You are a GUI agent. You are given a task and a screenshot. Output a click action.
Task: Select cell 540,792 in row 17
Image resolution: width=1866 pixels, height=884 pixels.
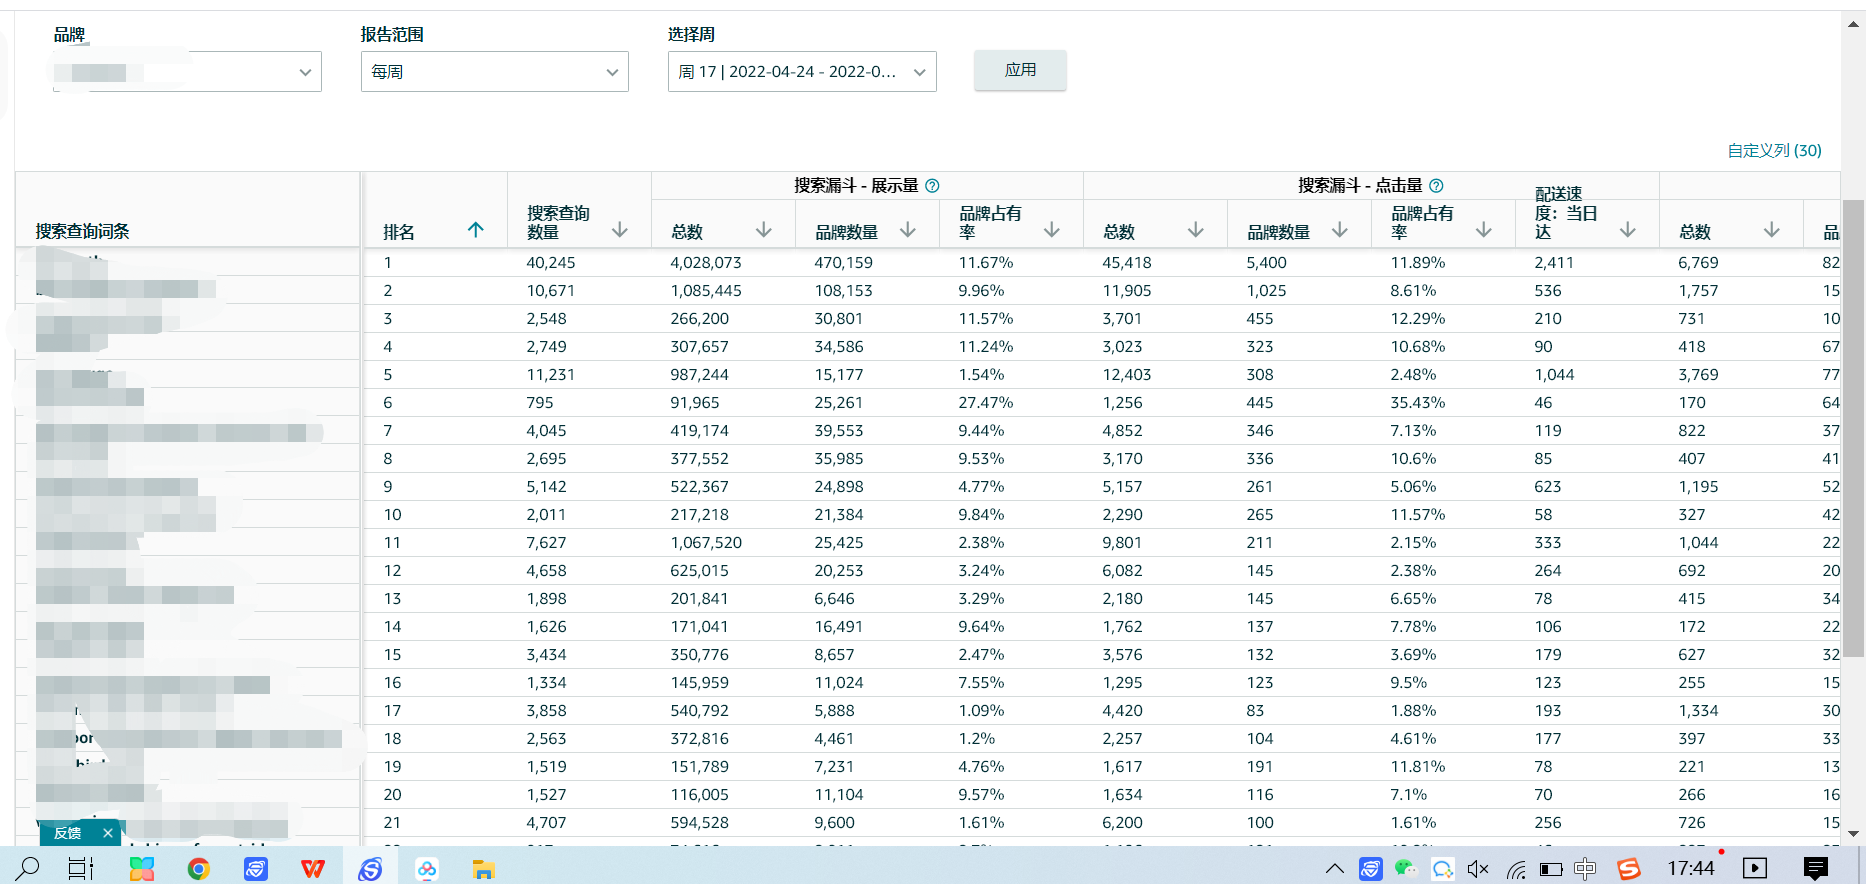point(699,711)
